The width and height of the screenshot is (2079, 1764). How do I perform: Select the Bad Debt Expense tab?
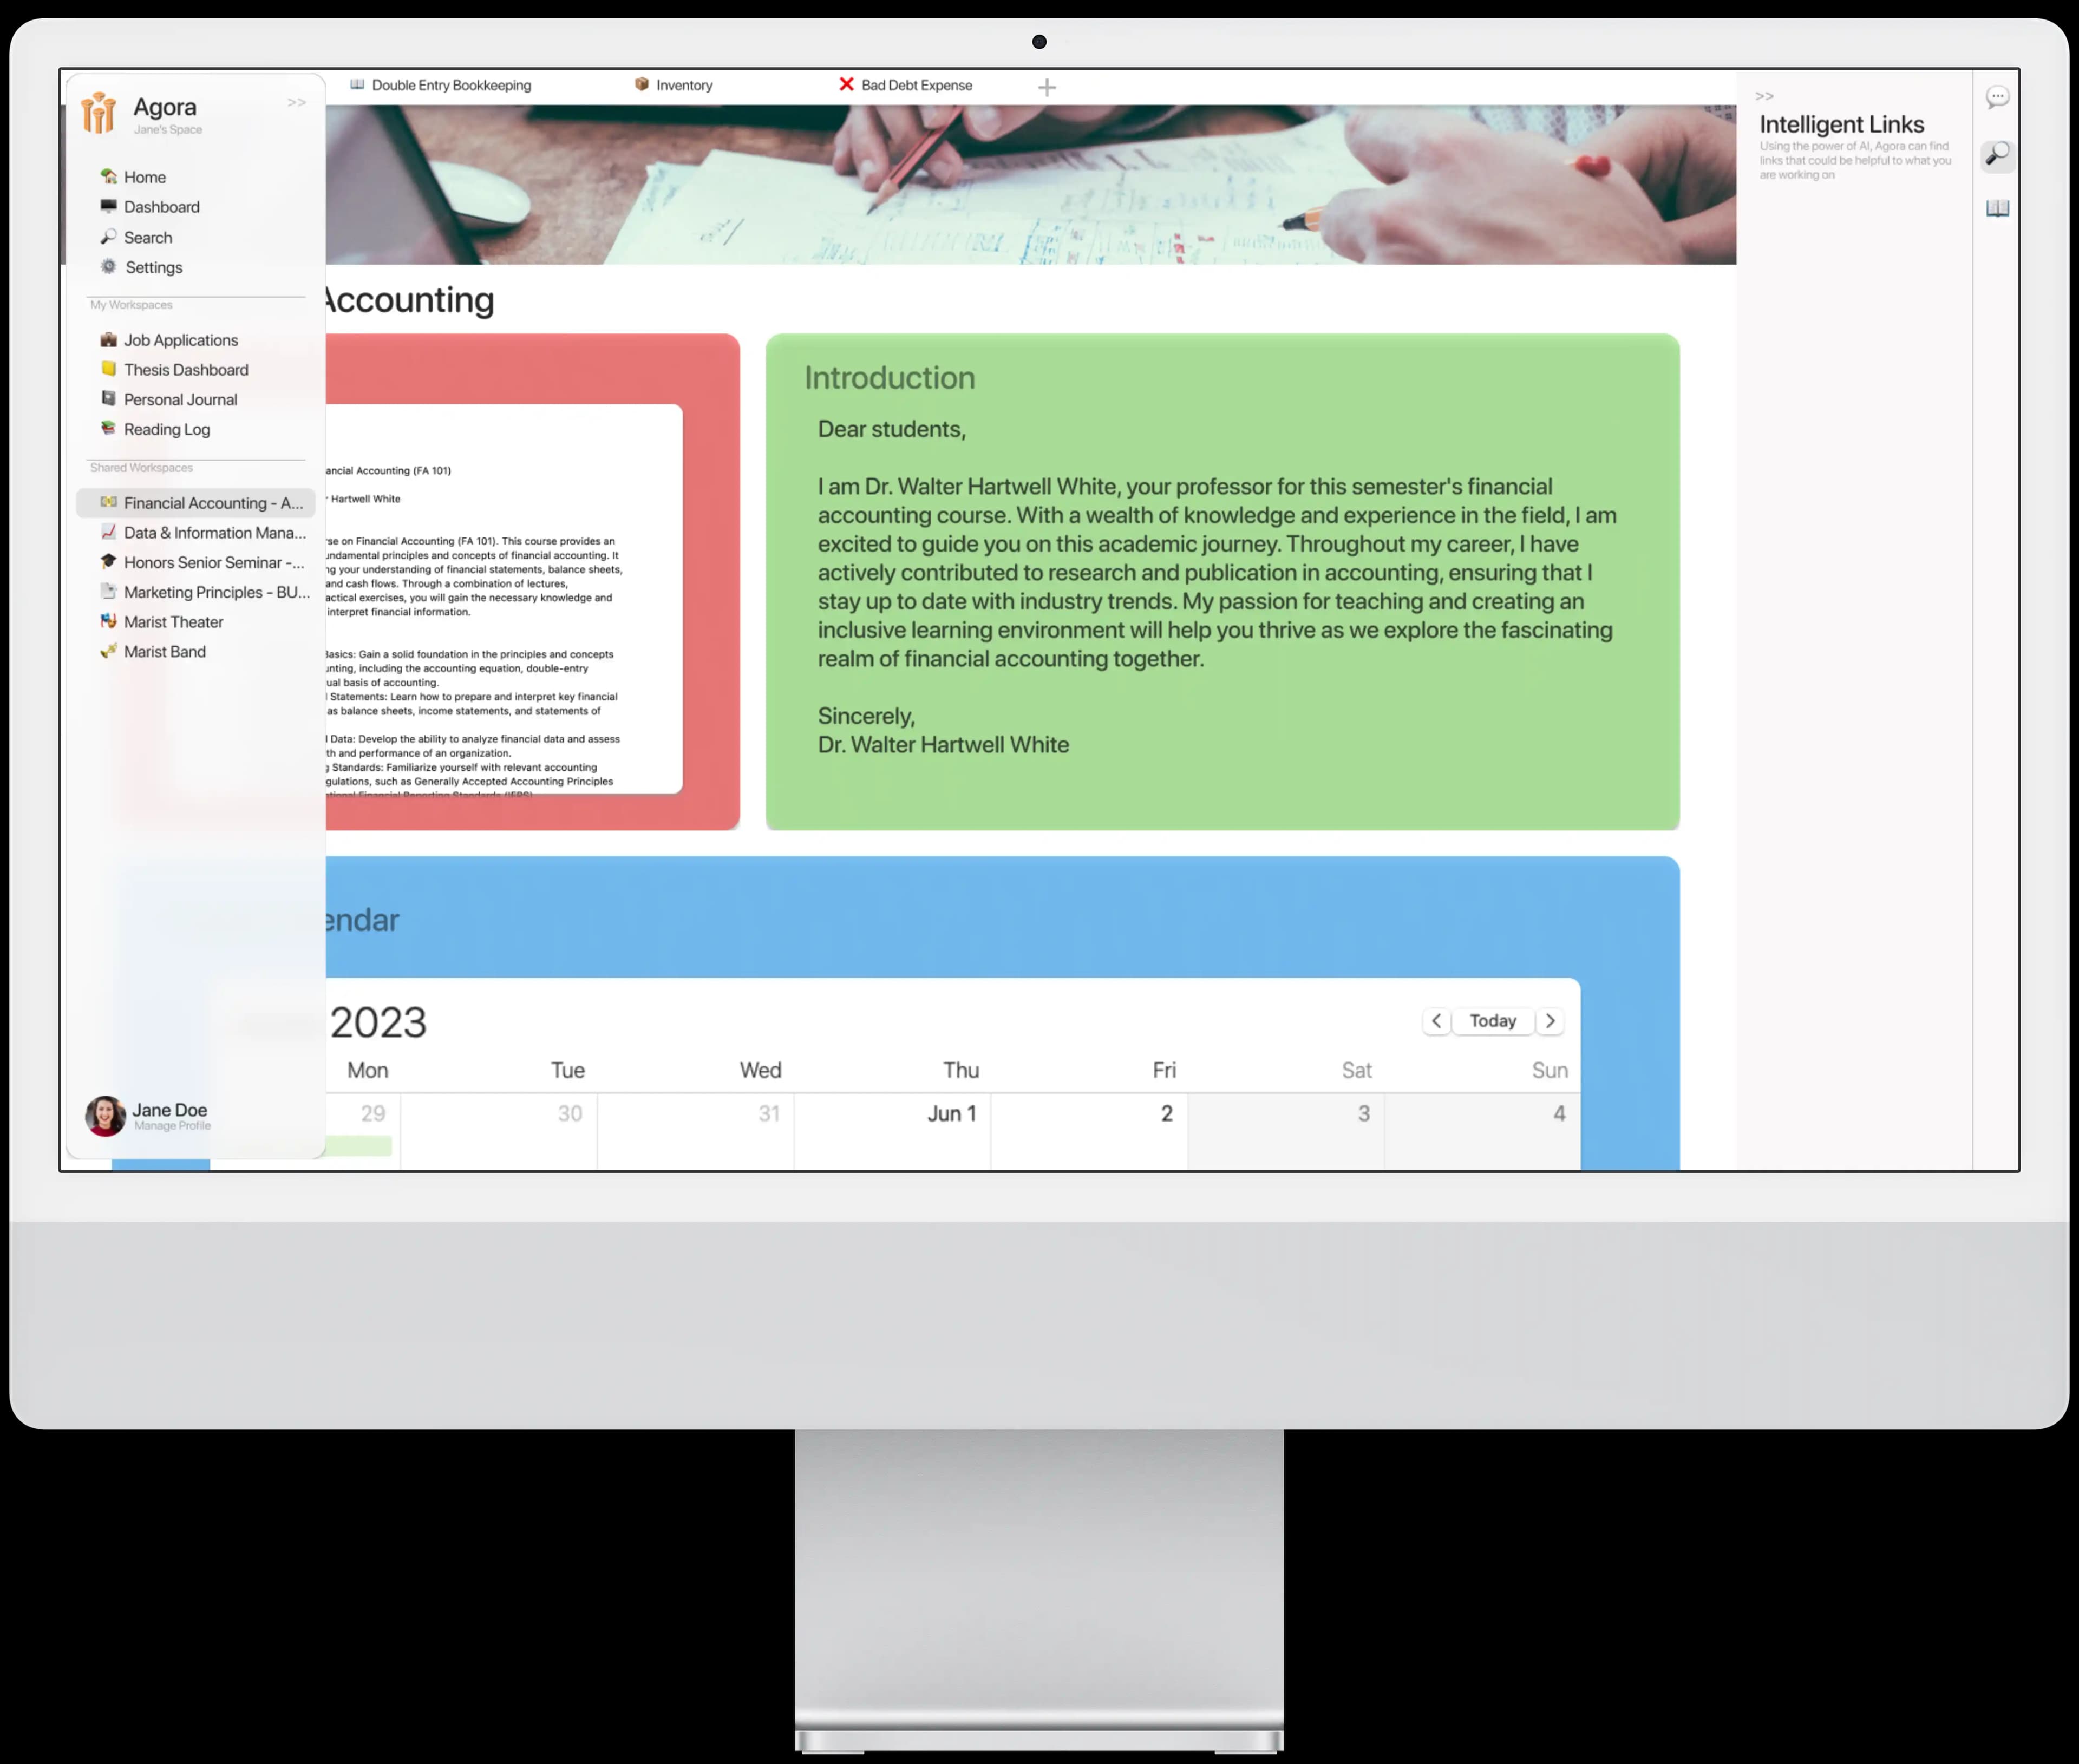point(917,84)
